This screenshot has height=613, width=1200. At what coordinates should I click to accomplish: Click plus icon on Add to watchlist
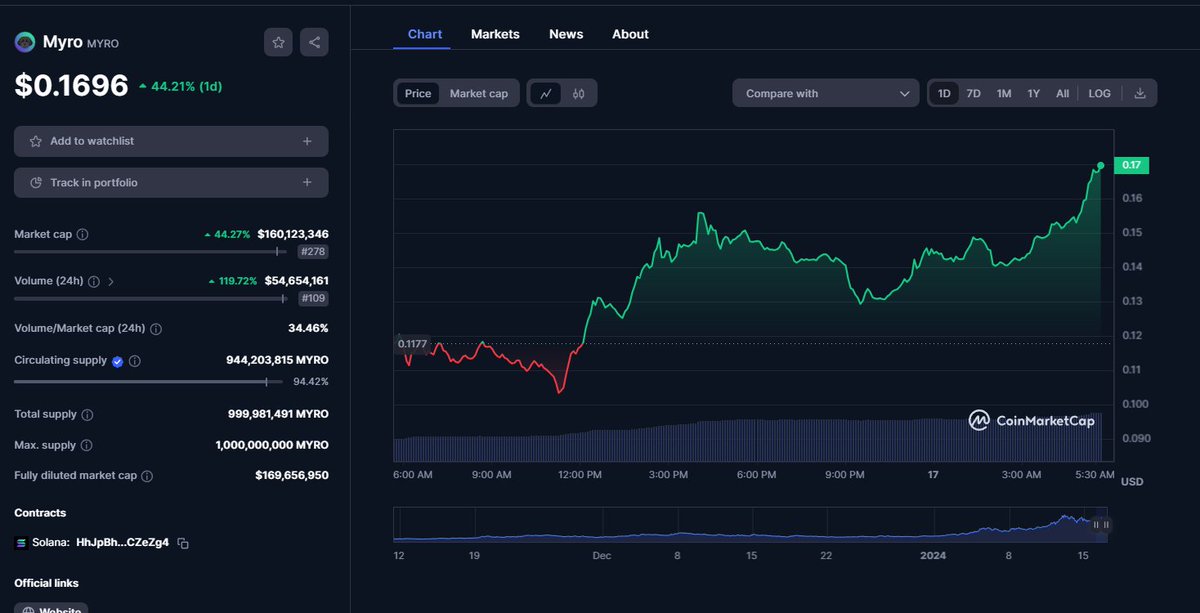click(x=307, y=141)
